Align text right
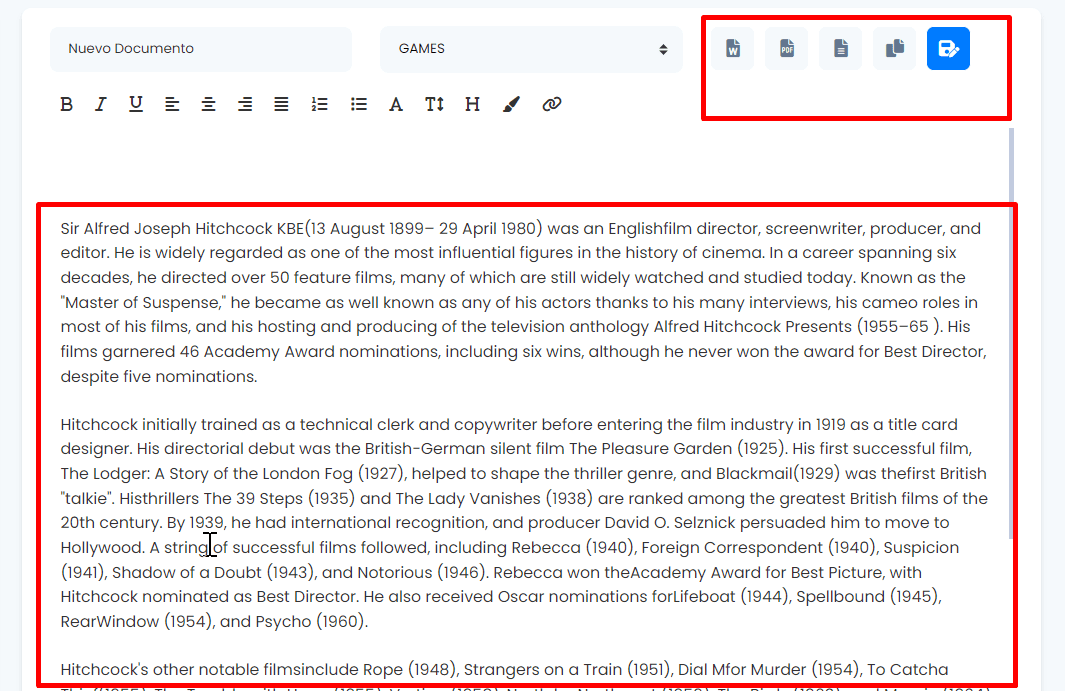 coord(244,104)
